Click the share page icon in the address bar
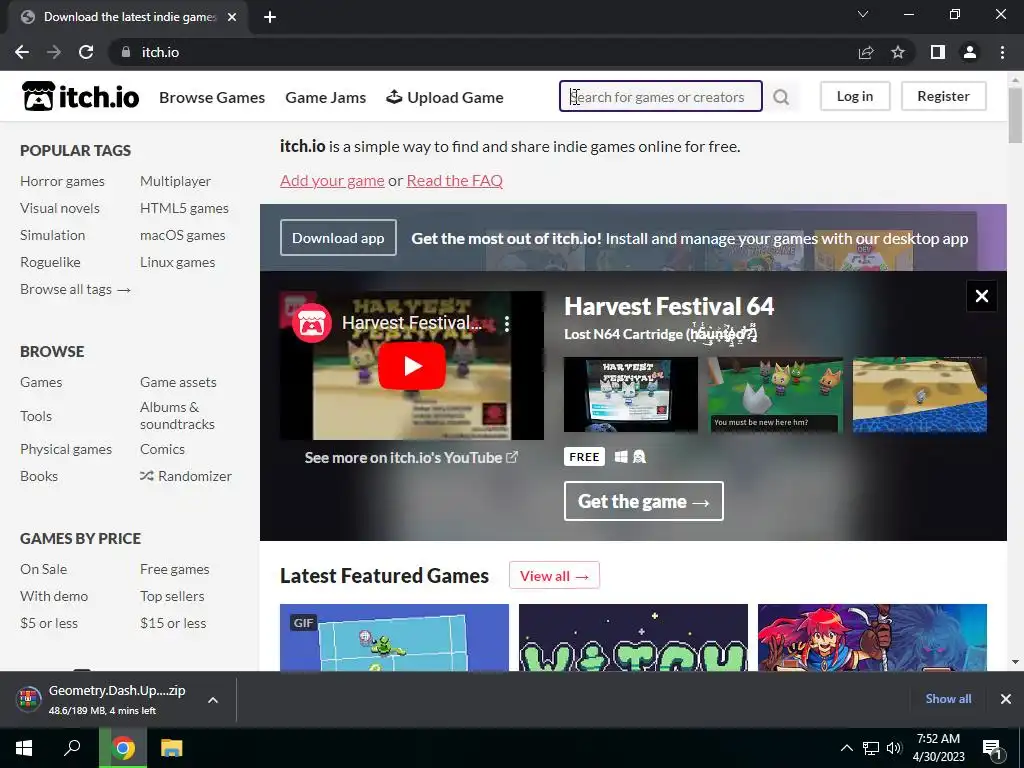This screenshot has width=1024, height=768. (866, 52)
